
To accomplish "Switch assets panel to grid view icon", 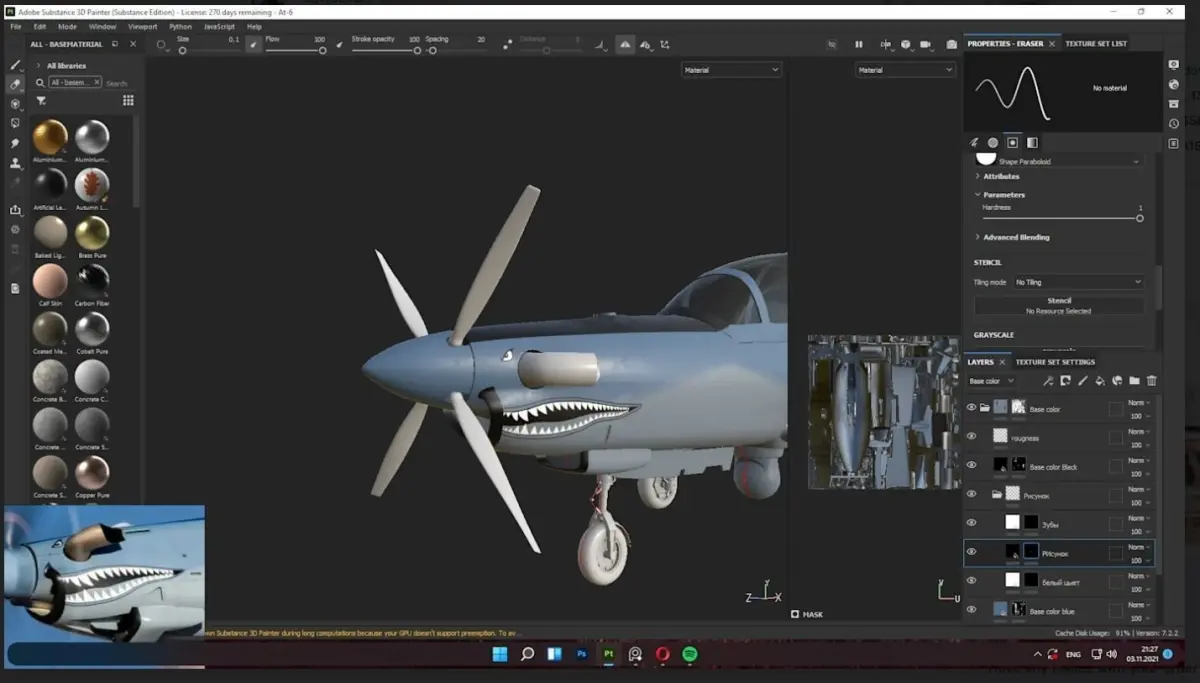I will pos(128,101).
